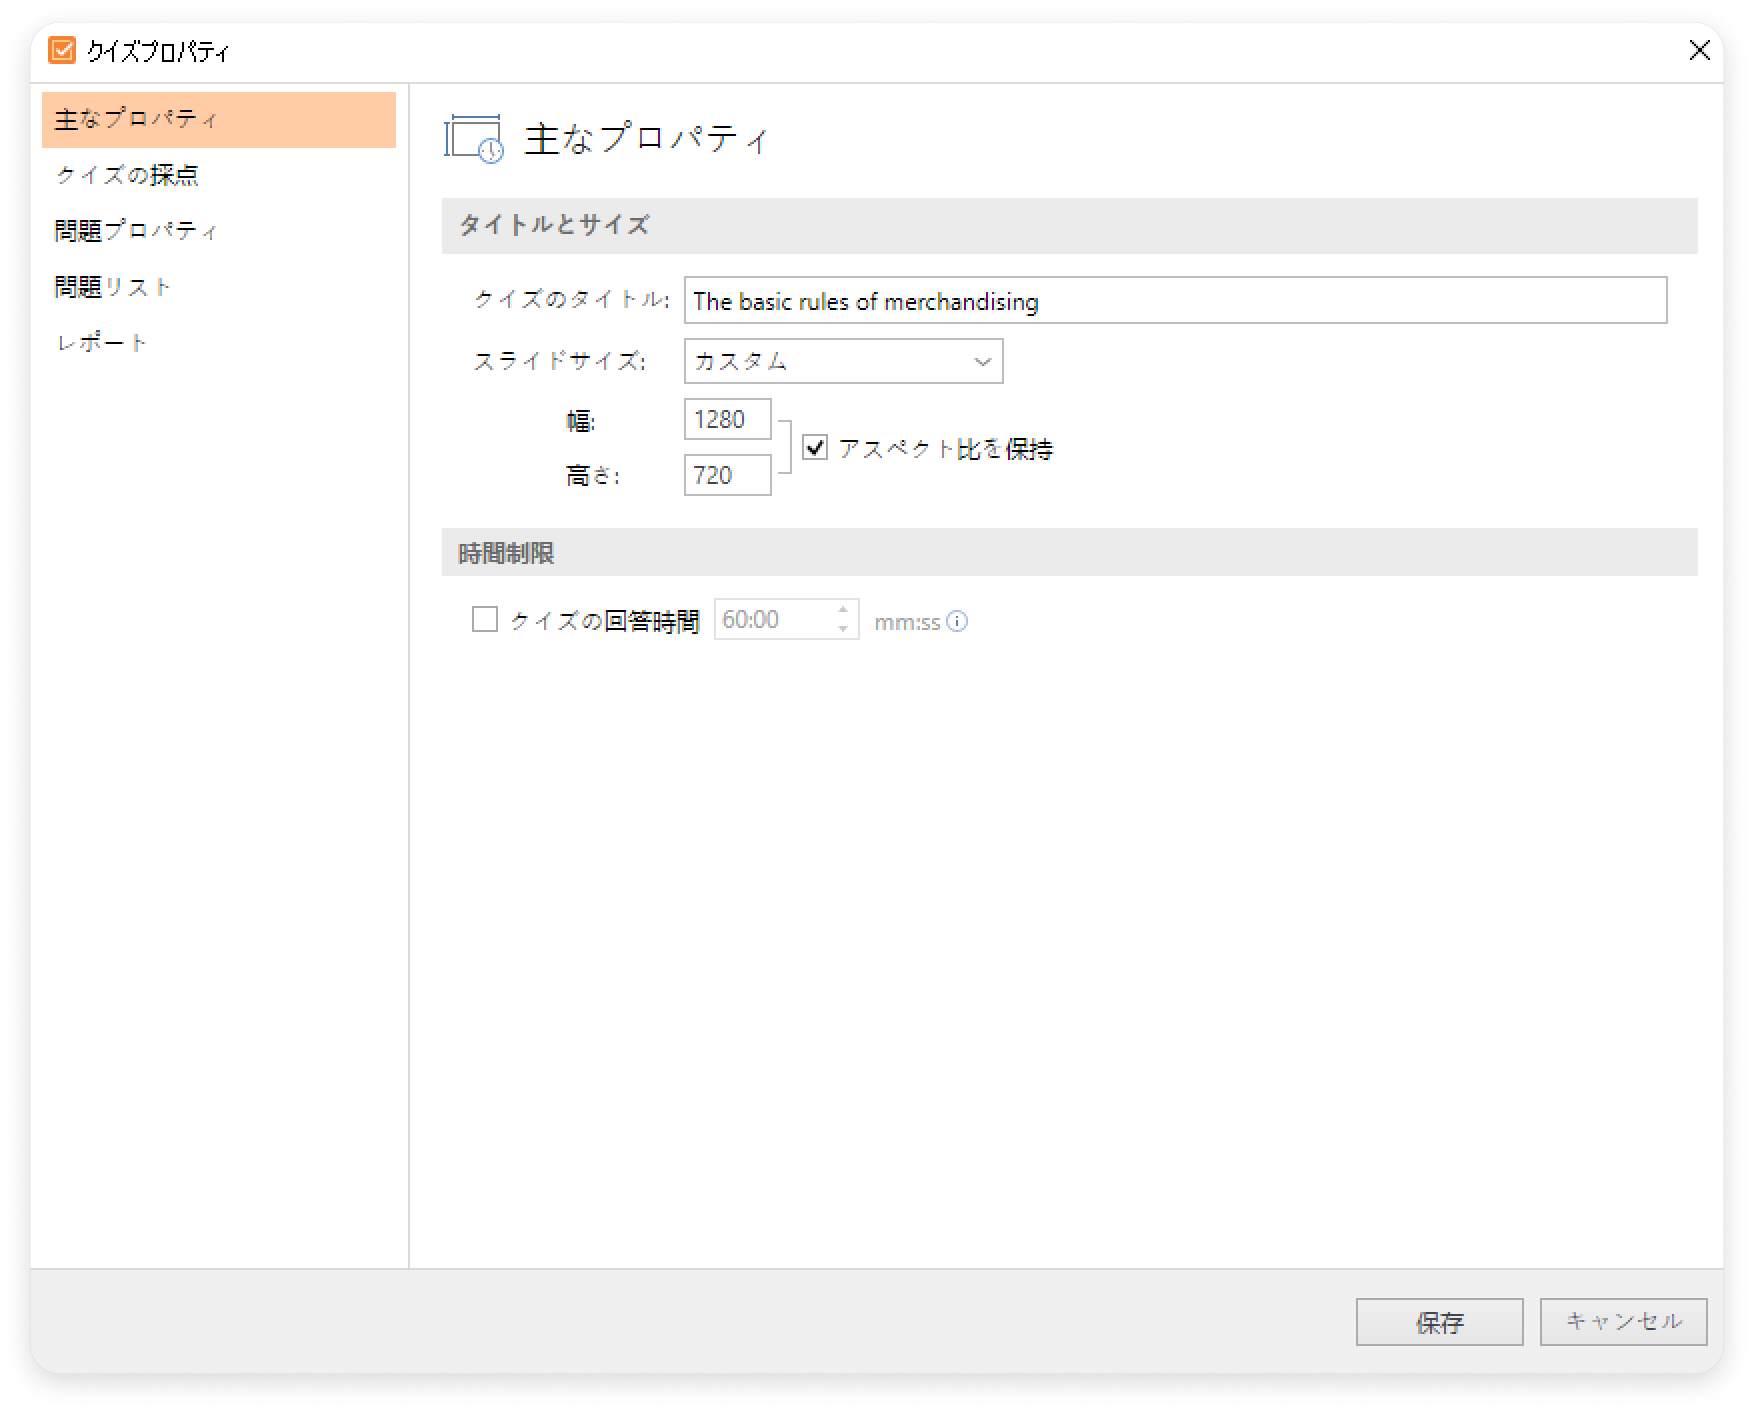Click the chevron on the カスタム combo box
Image resolution: width=1754 pixels, height=1412 pixels.
click(979, 361)
